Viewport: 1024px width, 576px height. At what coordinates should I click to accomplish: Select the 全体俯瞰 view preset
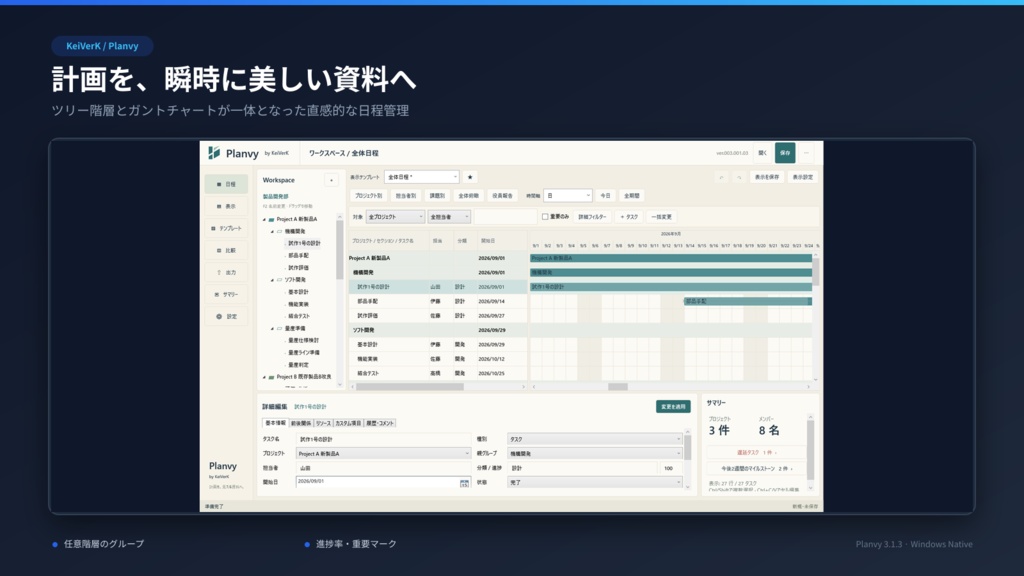point(468,195)
